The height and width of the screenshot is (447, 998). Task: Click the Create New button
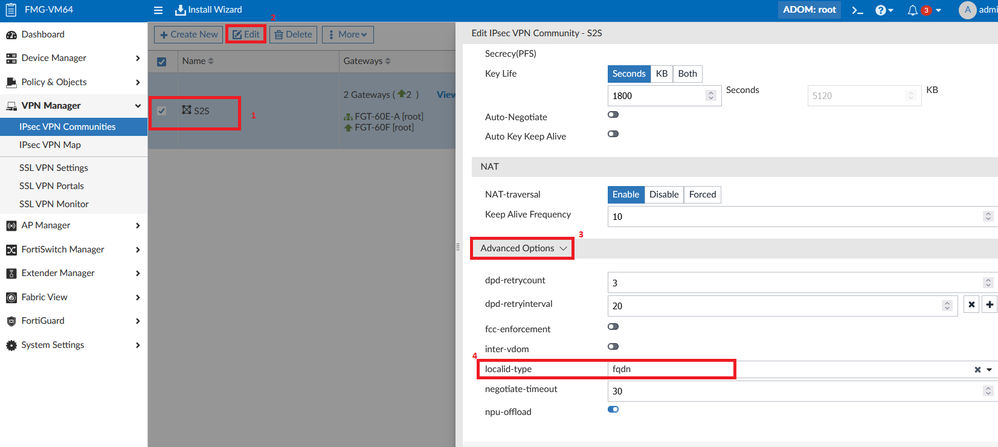[188, 34]
